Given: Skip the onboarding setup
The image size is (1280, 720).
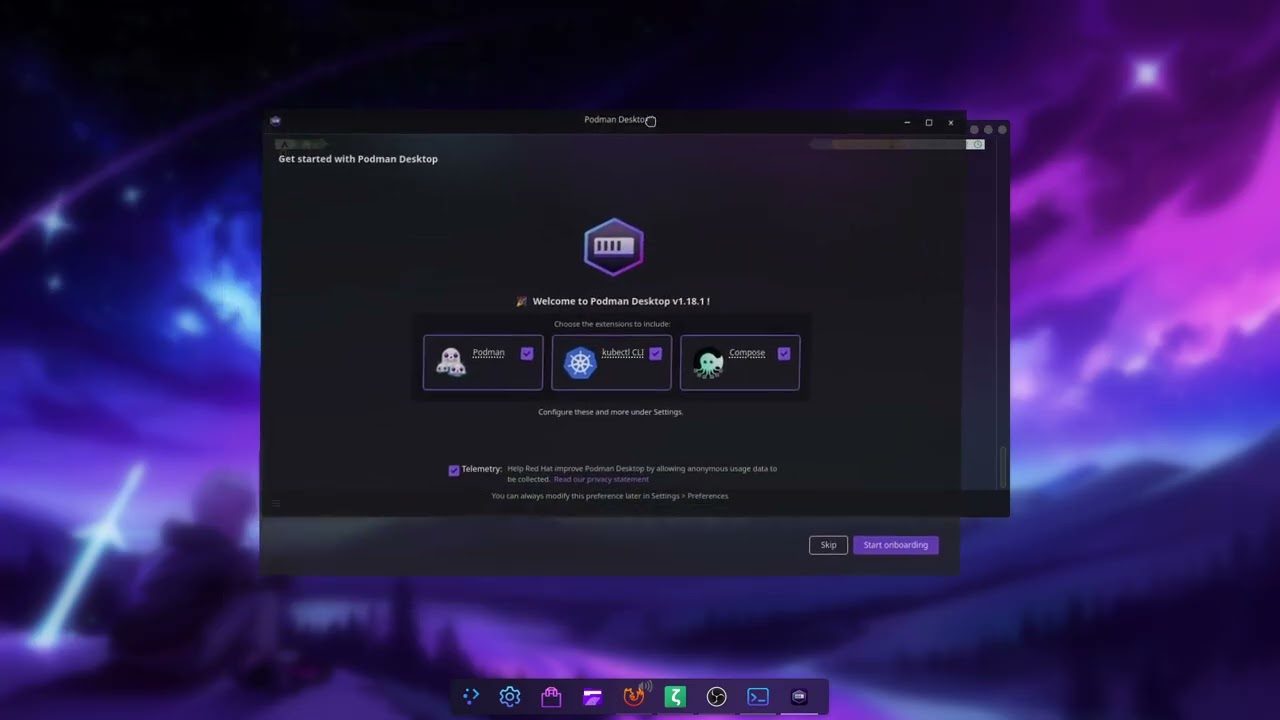Looking at the screenshot, I should point(828,545).
